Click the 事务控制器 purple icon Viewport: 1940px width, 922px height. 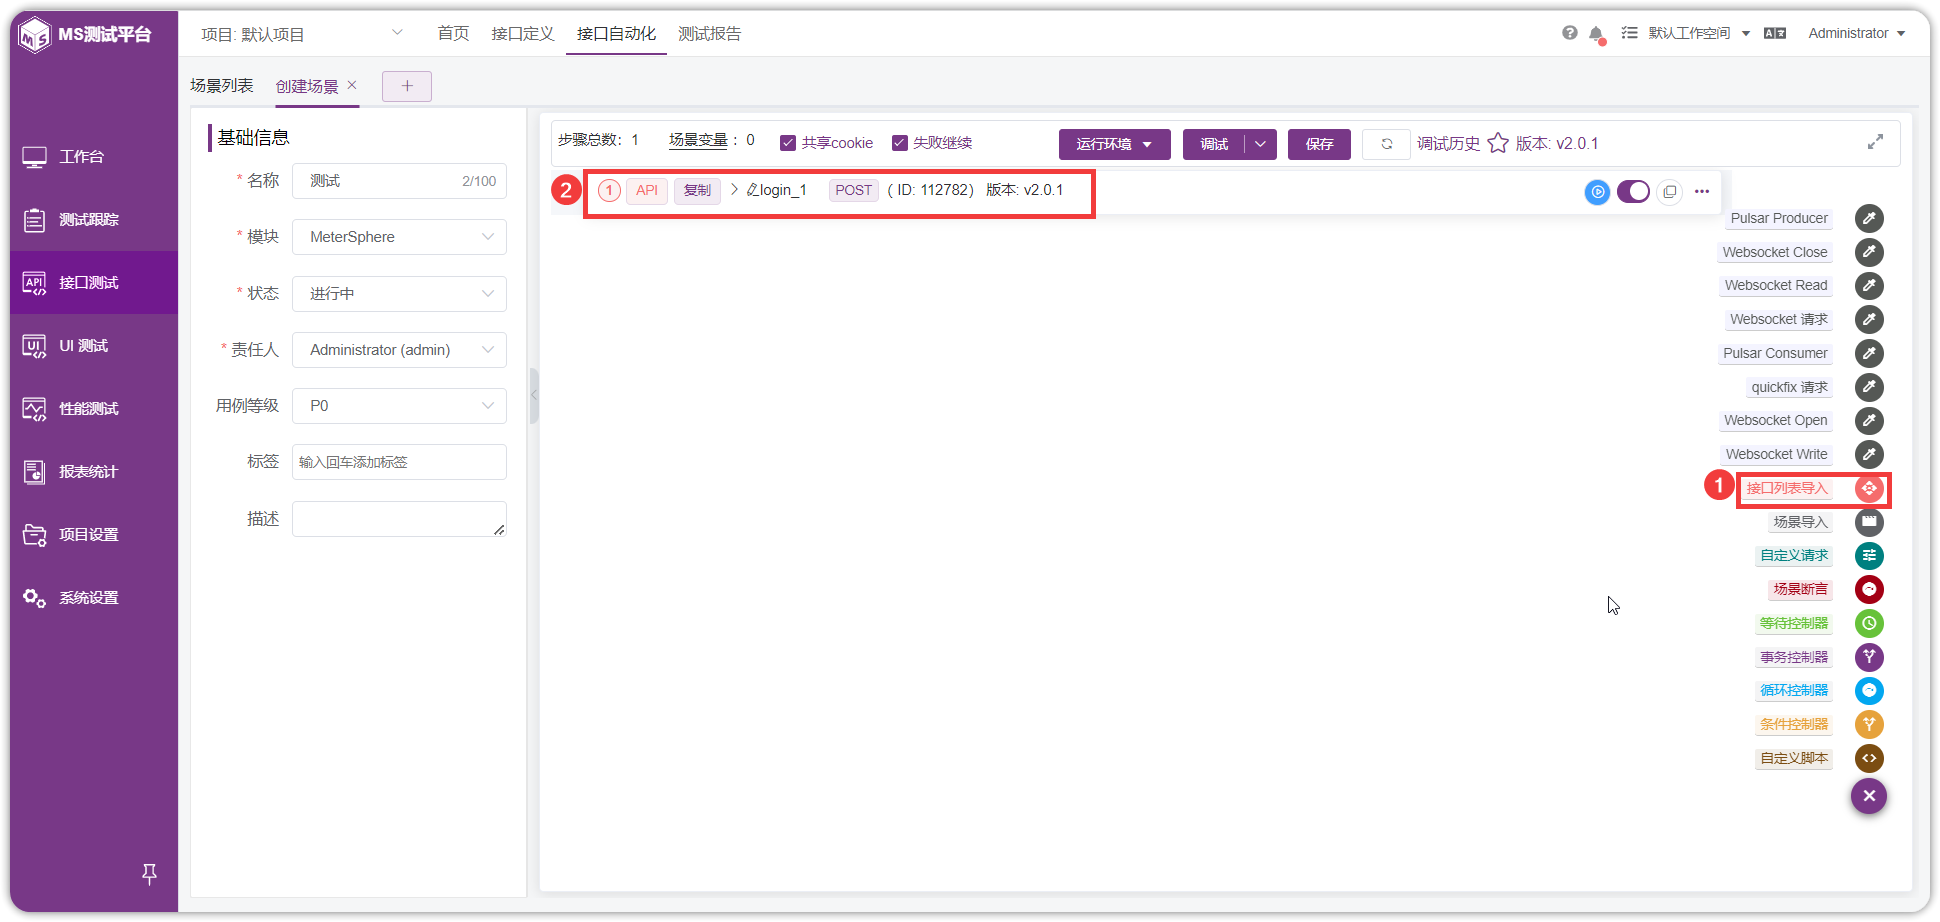pos(1869,657)
